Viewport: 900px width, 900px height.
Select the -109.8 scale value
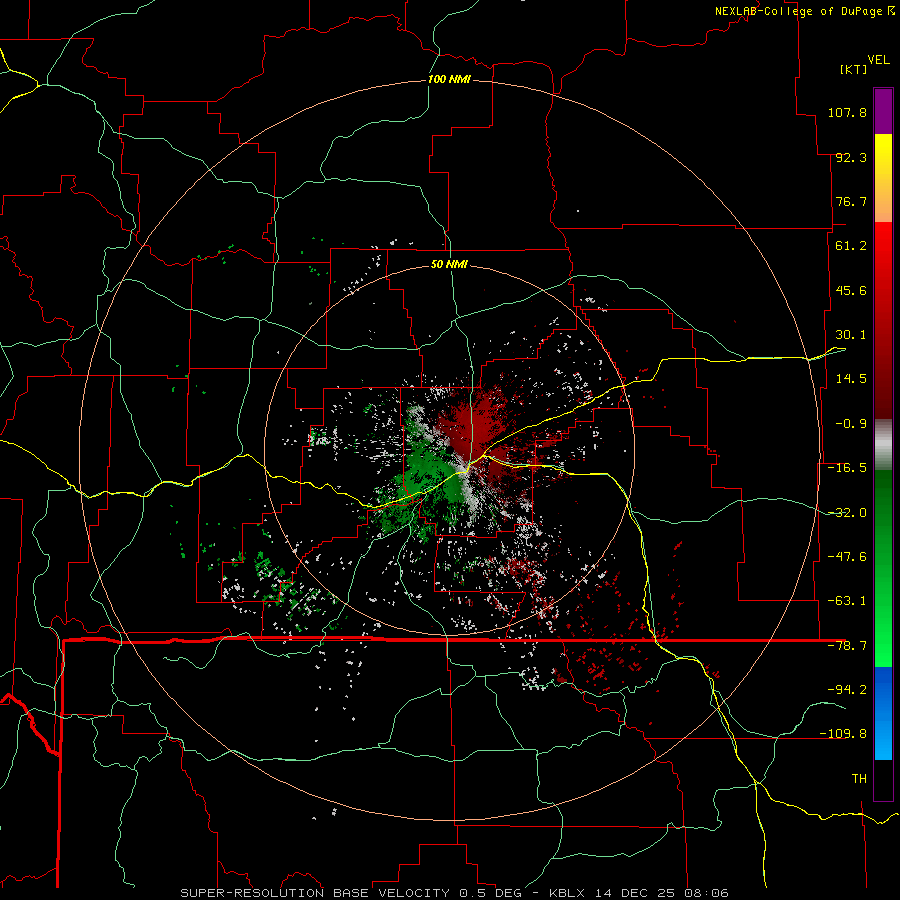click(843, 734)
